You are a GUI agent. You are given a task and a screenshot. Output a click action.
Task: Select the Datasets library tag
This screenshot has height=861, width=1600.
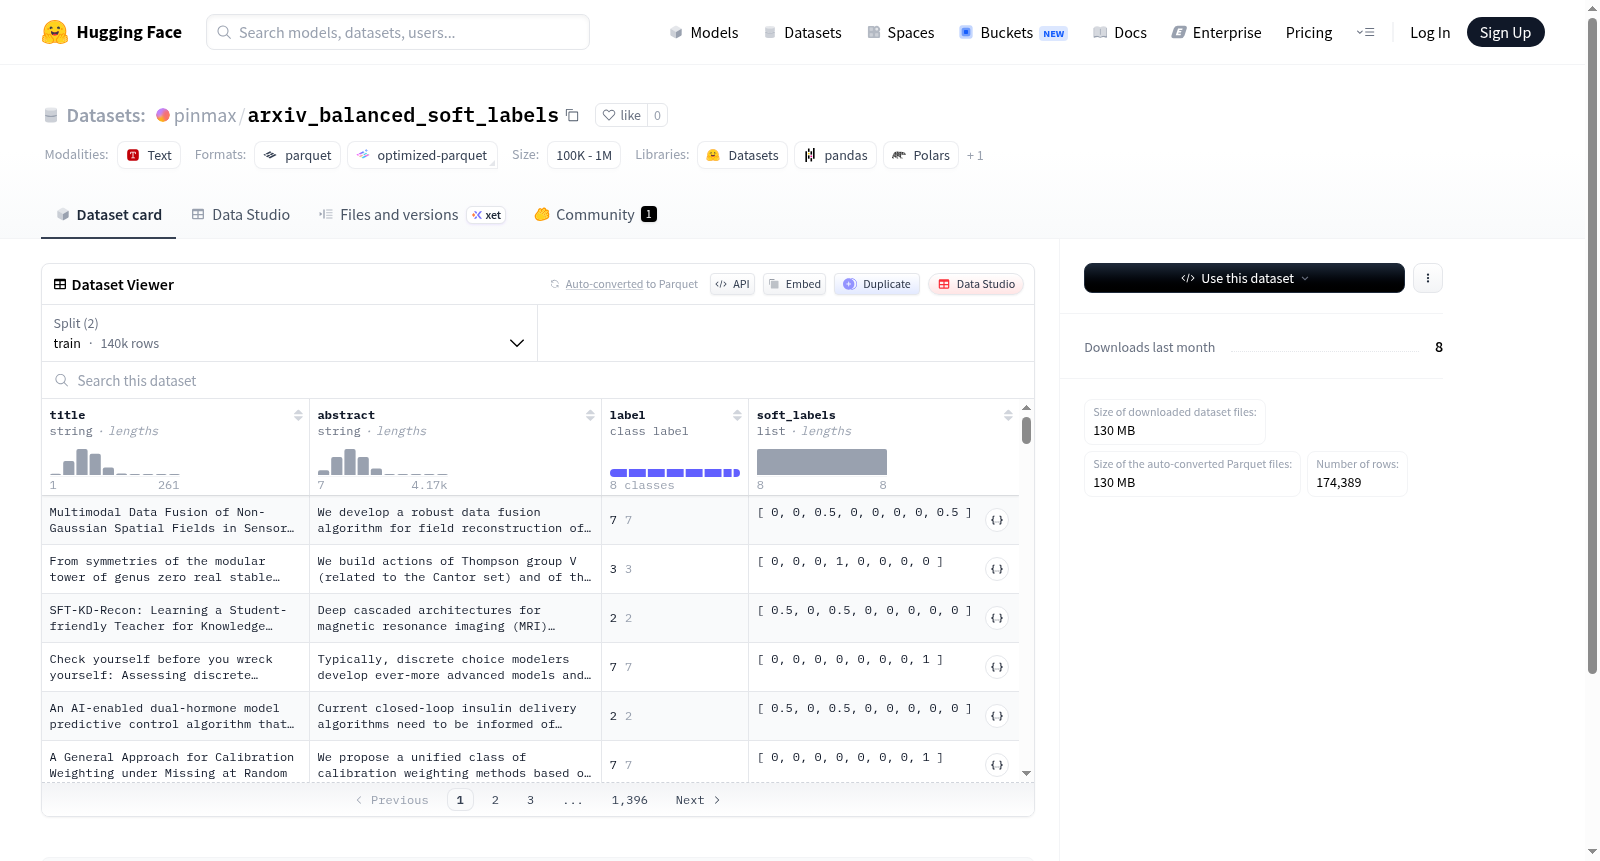click(743, 155)
